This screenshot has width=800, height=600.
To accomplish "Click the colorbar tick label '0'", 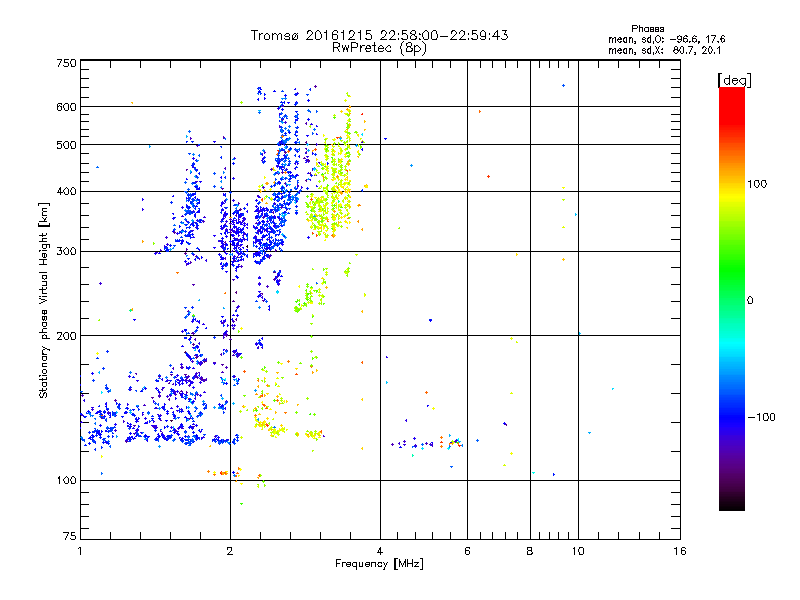I will [750, 300].
